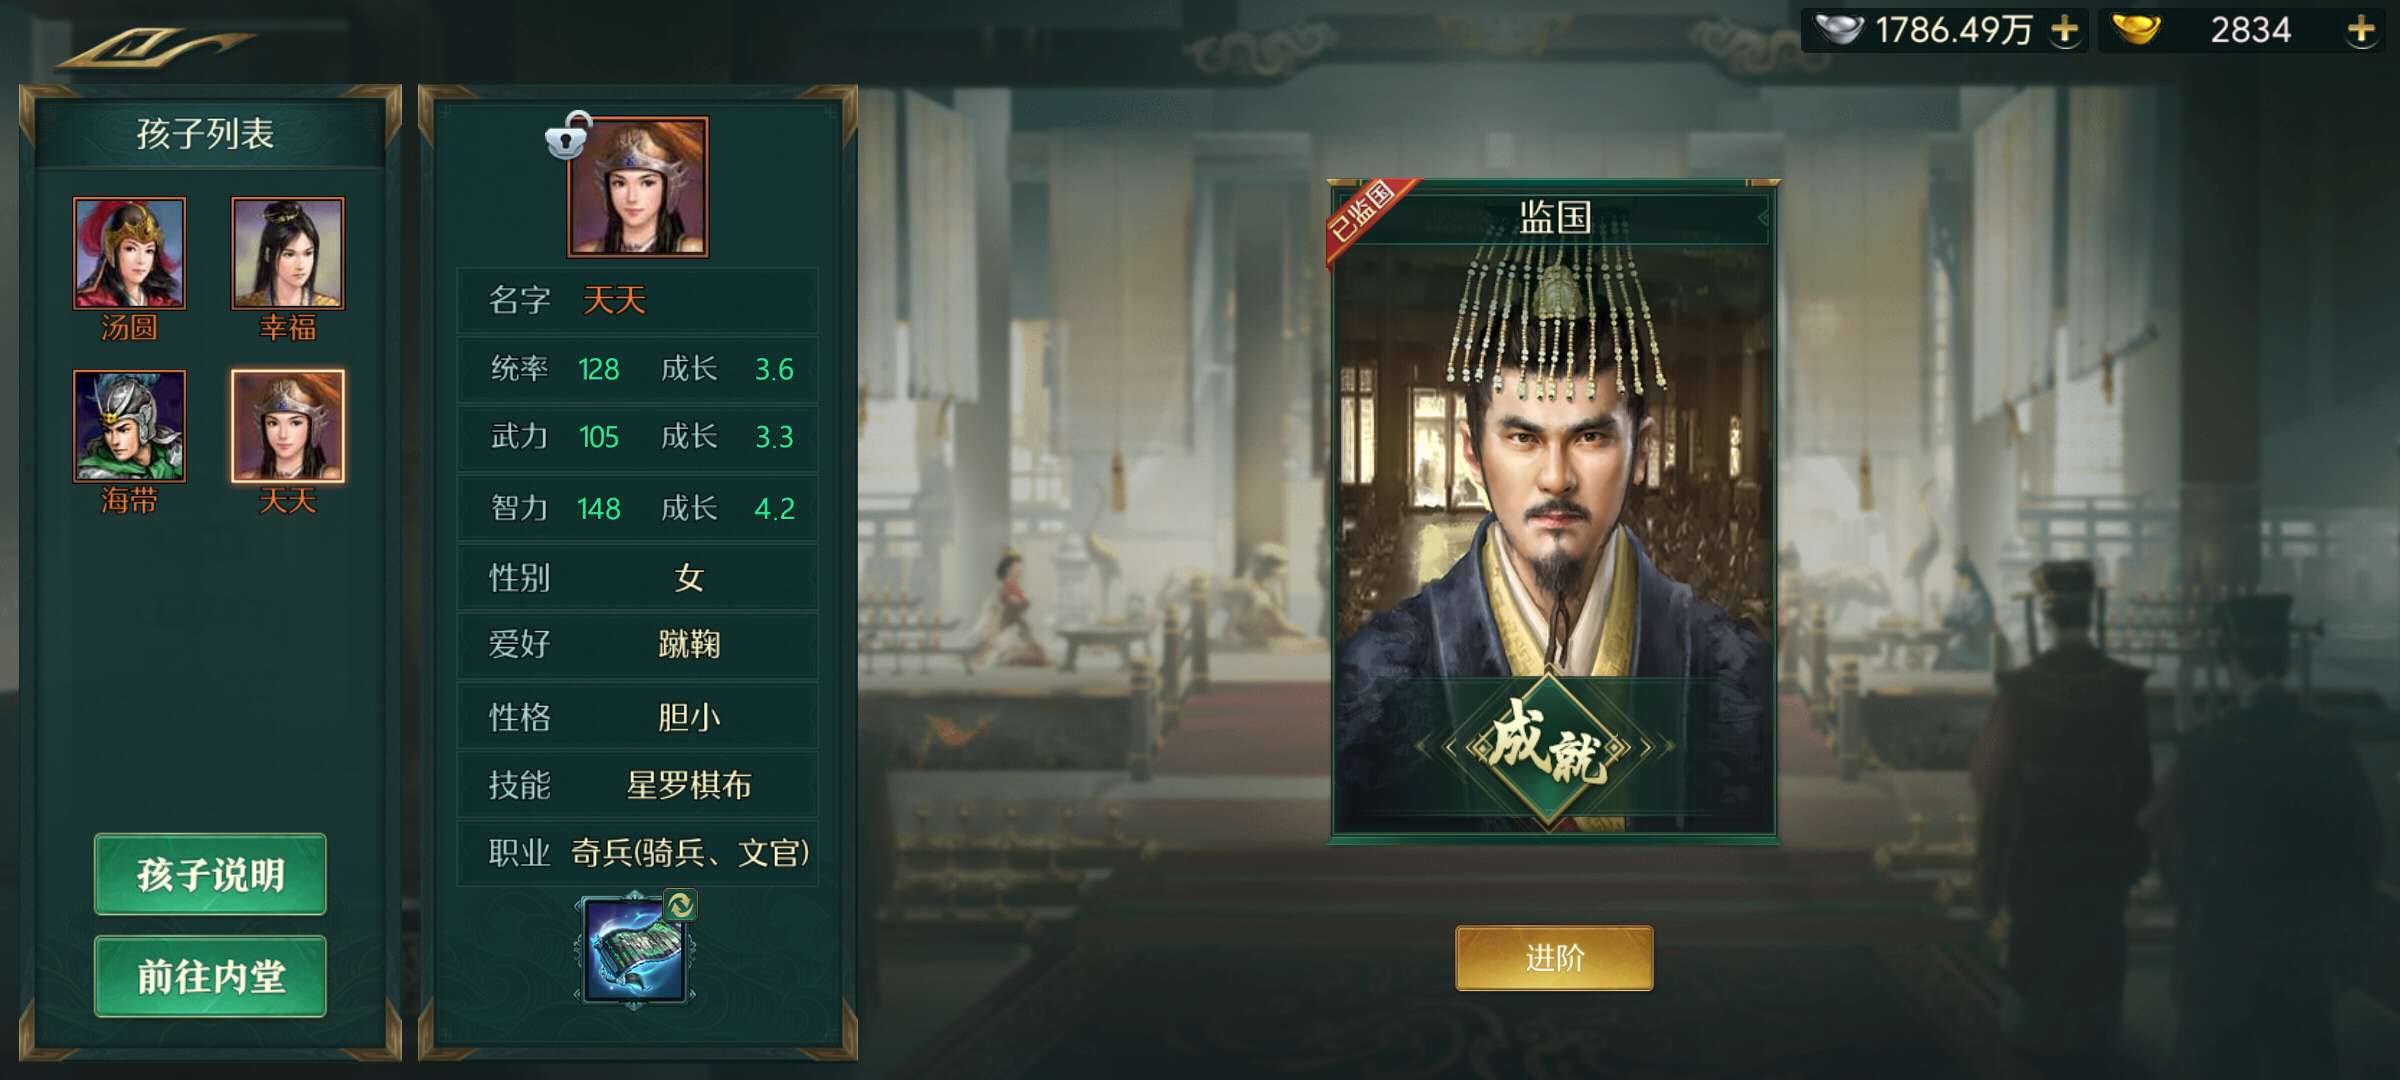2400x1080 pixels.
Task: Click the gold ingot currency icon
Action: (x=2135, y=30)
